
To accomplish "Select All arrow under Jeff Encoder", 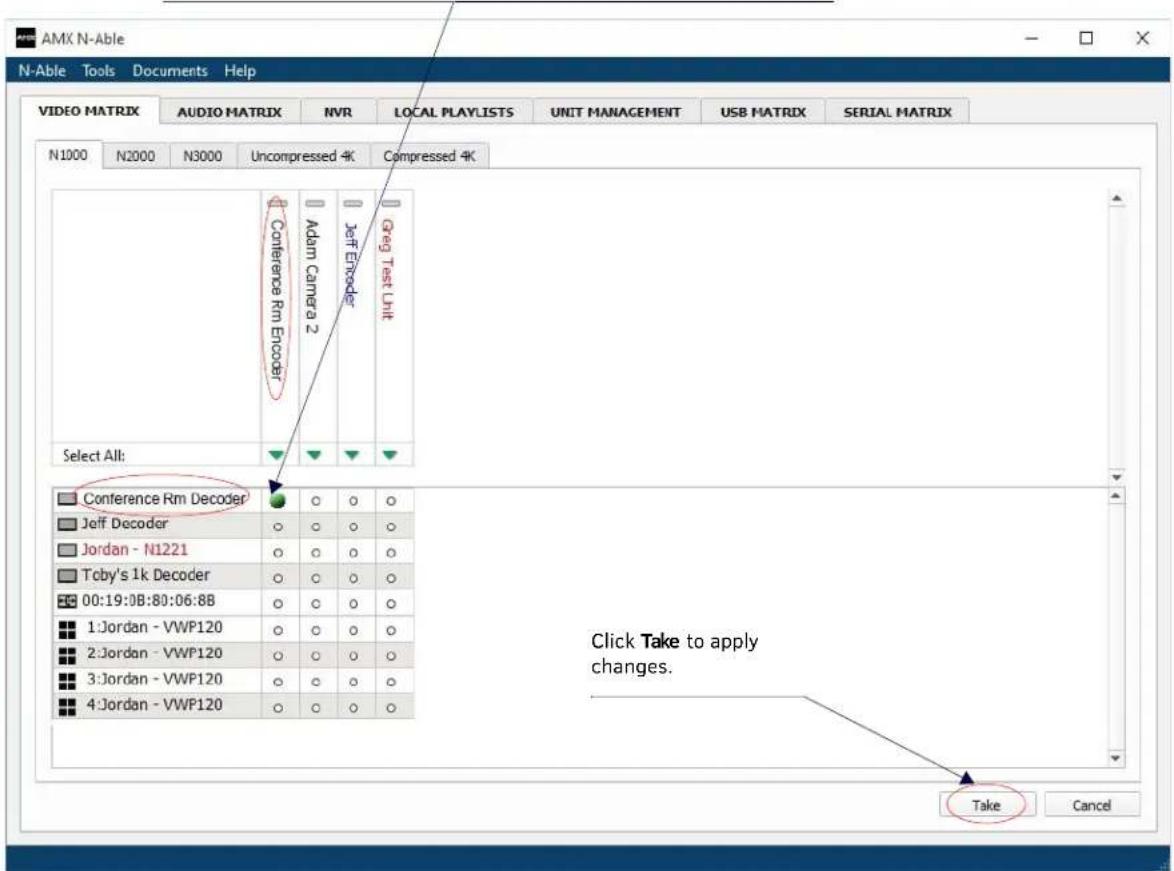I will click(352, 455).
